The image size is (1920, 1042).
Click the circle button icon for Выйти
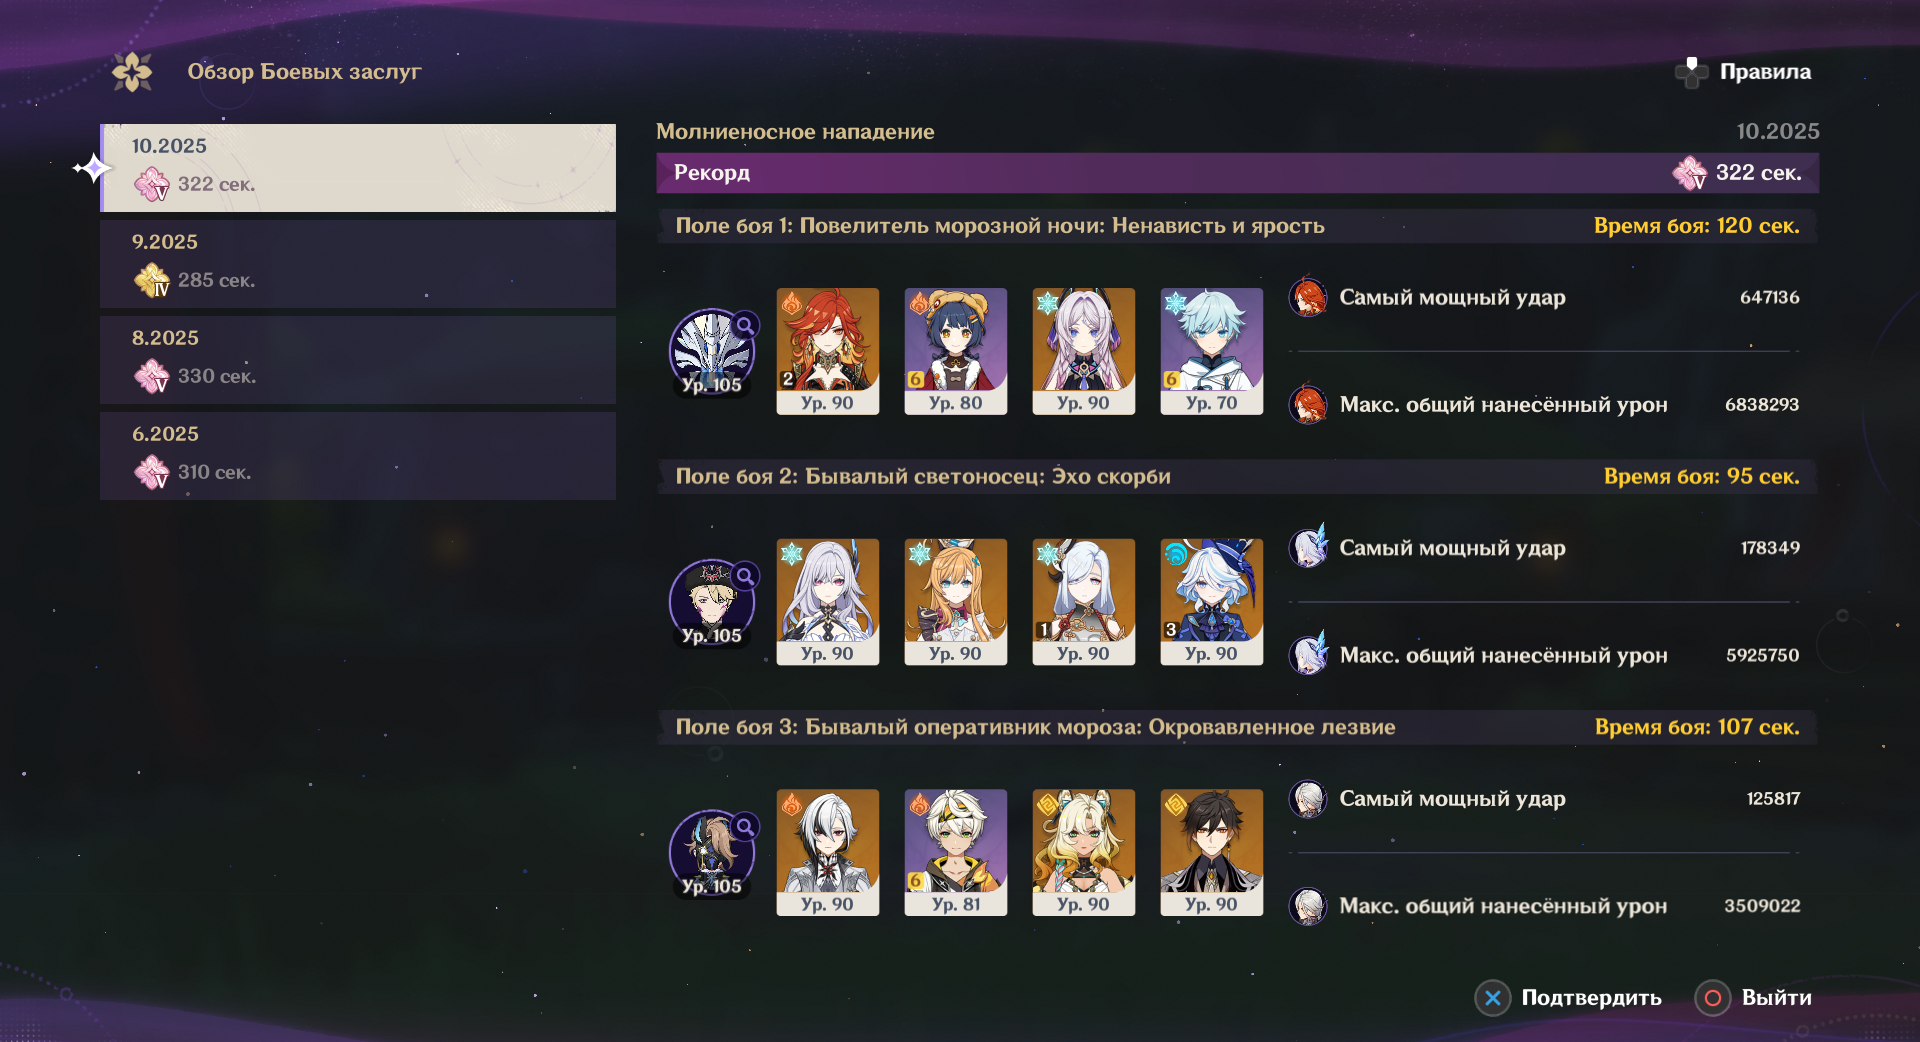click(1713, 998)
